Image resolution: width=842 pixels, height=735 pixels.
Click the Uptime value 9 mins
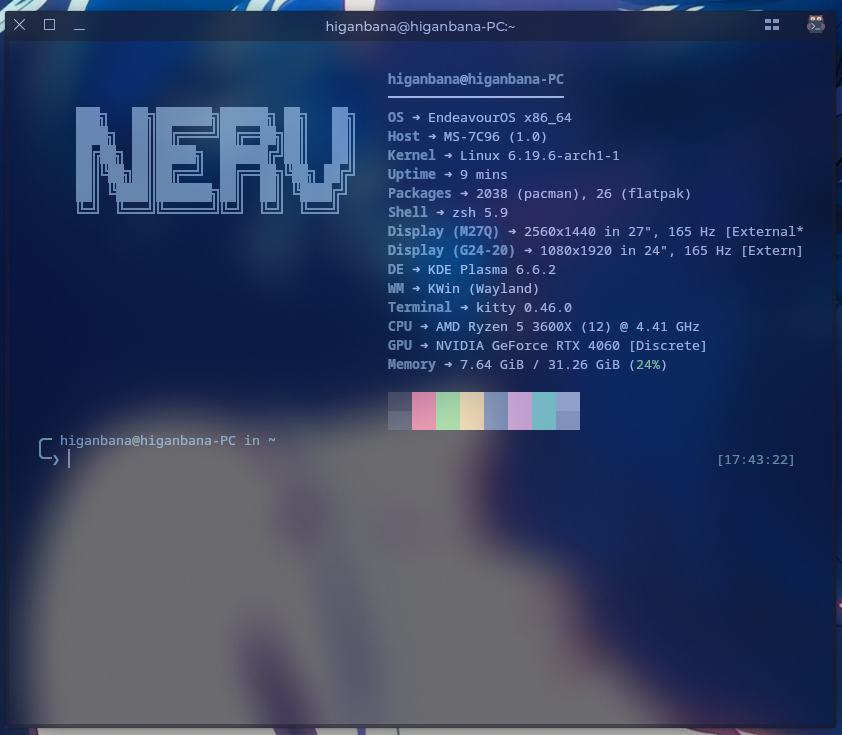coord(483,174)
